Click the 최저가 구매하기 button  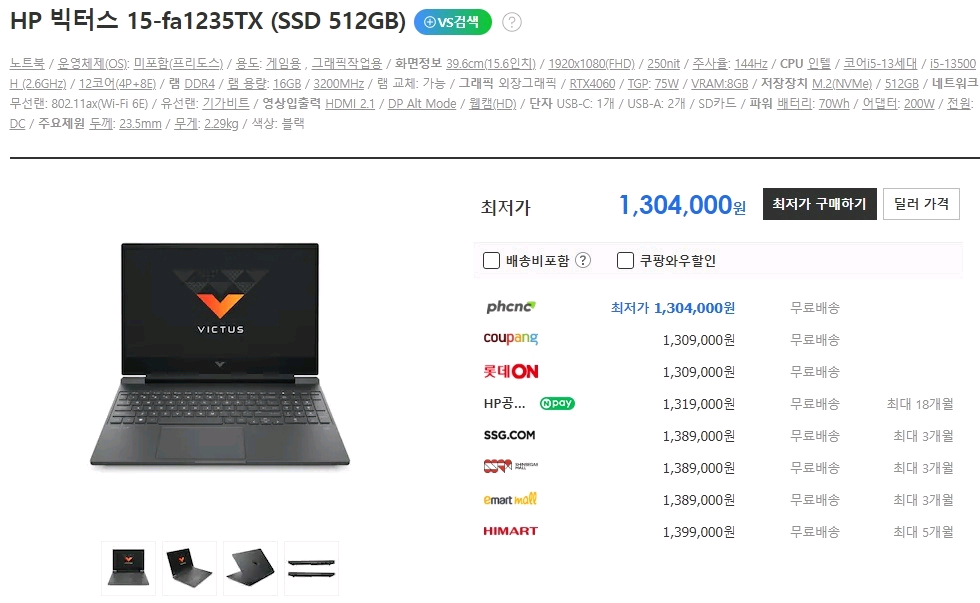pos(819,204)
